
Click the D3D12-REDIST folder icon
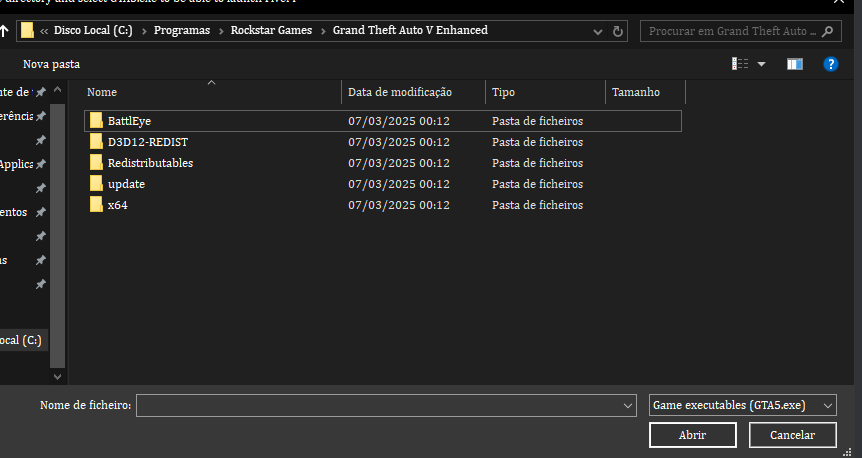point(96,141)
